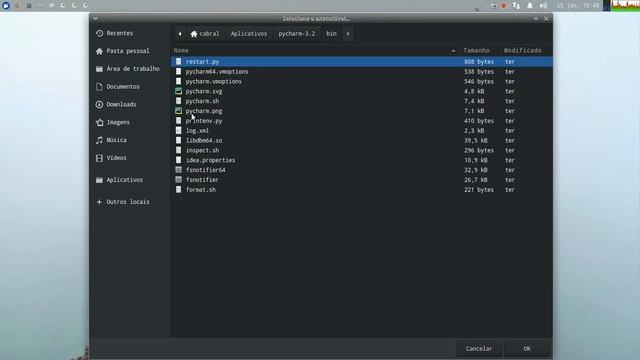Select file pycharm.vmoptions

pos(362,82)
